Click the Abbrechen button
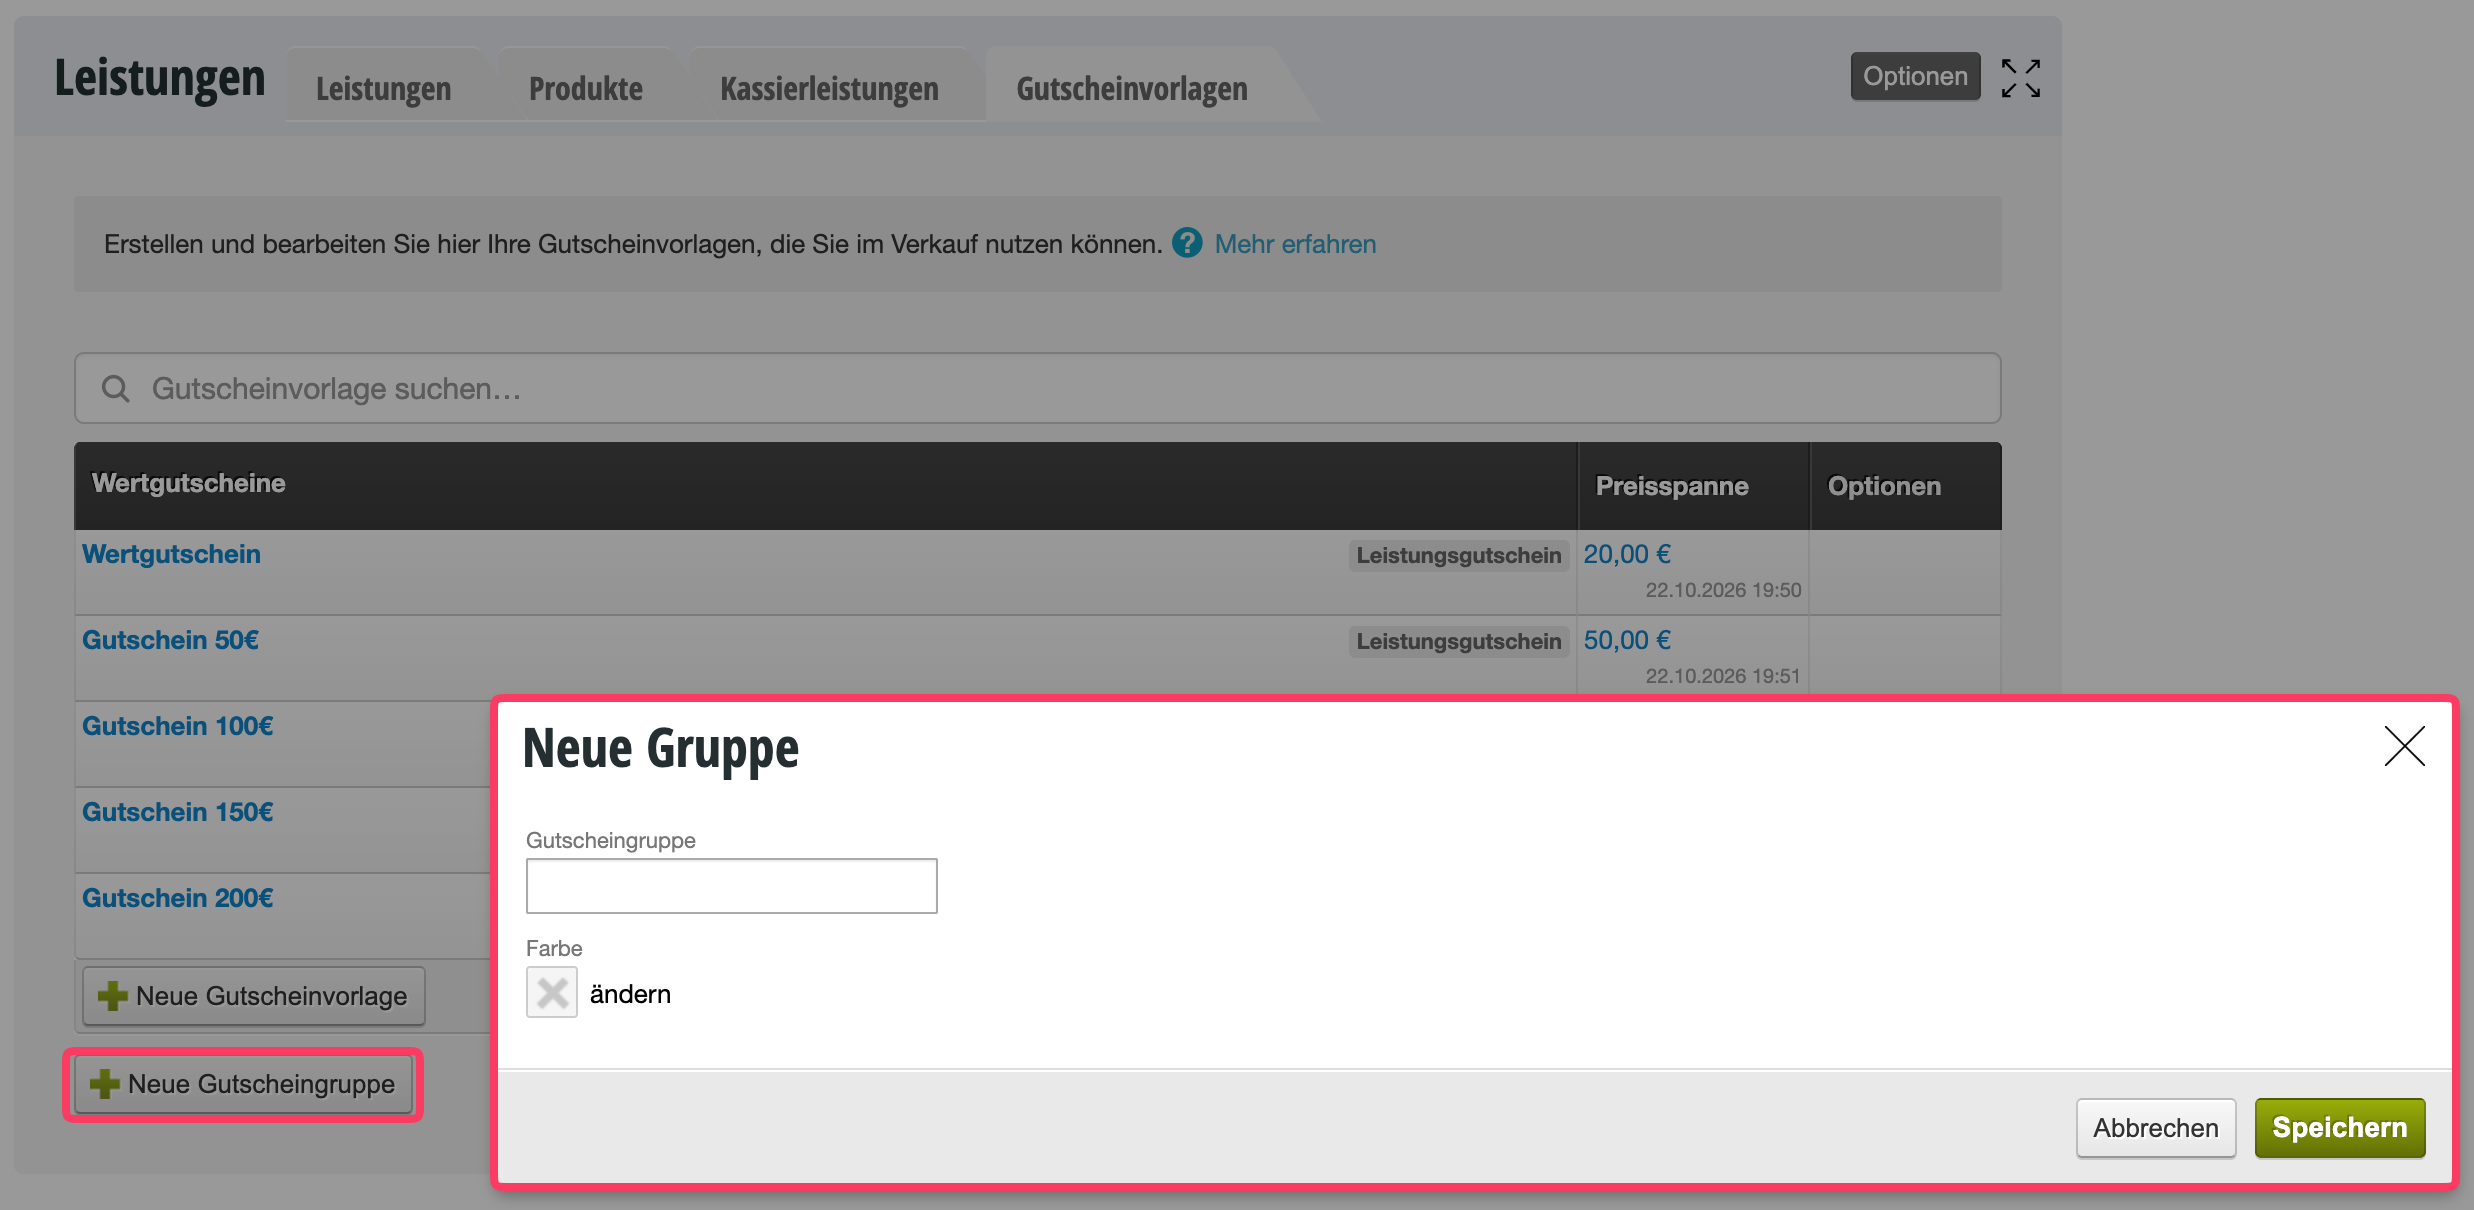 [2156, 1128]
